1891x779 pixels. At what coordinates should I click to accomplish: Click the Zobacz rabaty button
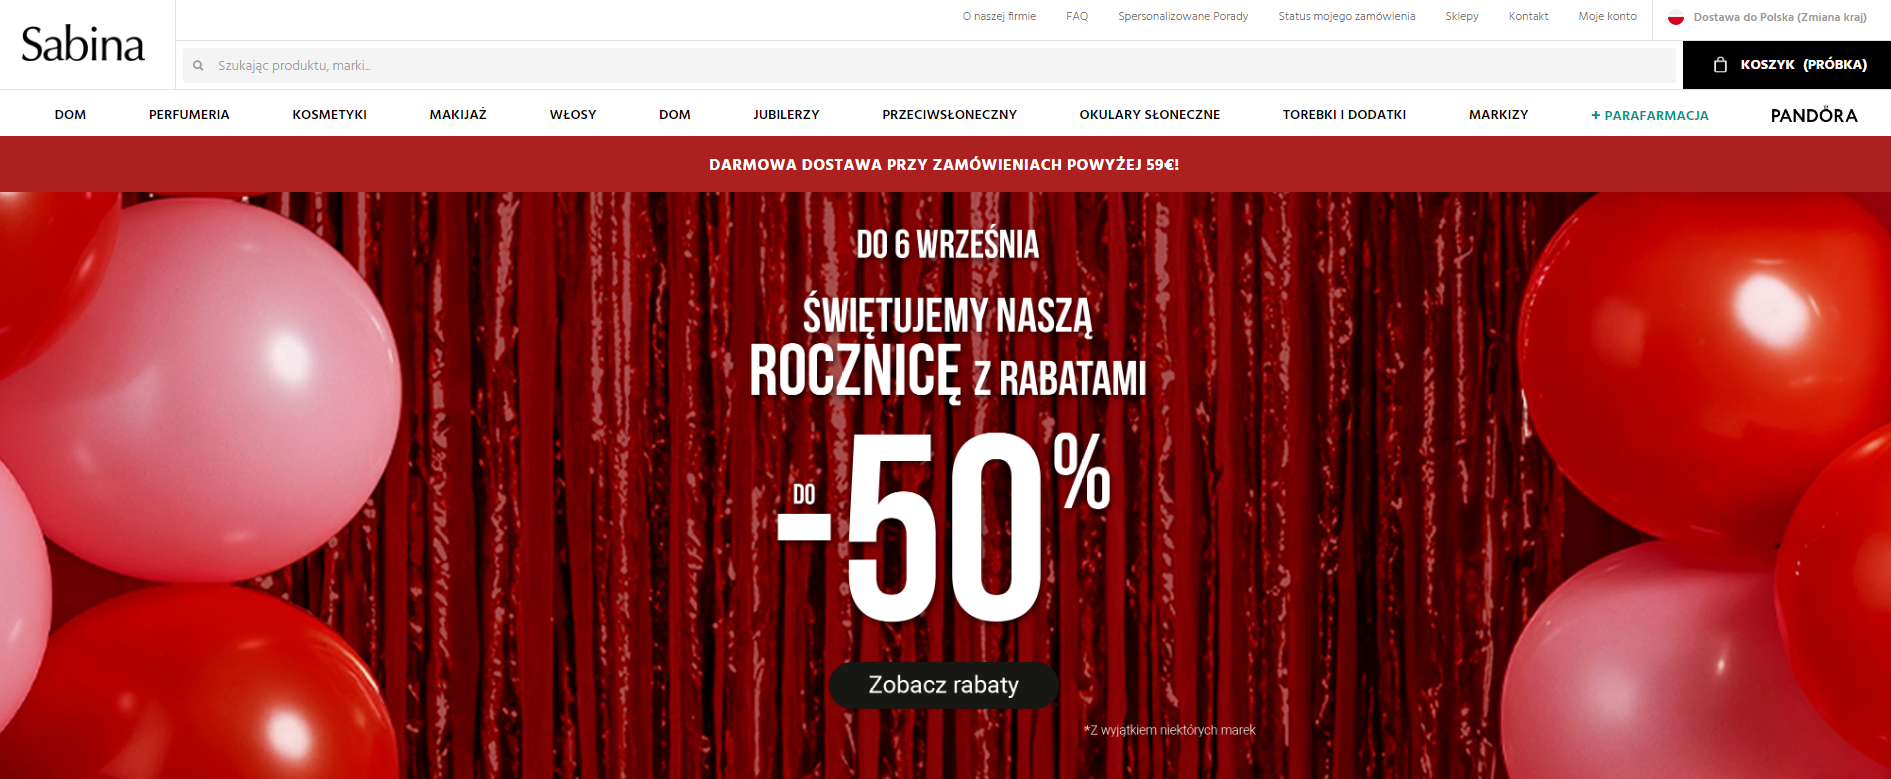click(x=943, y=685)
